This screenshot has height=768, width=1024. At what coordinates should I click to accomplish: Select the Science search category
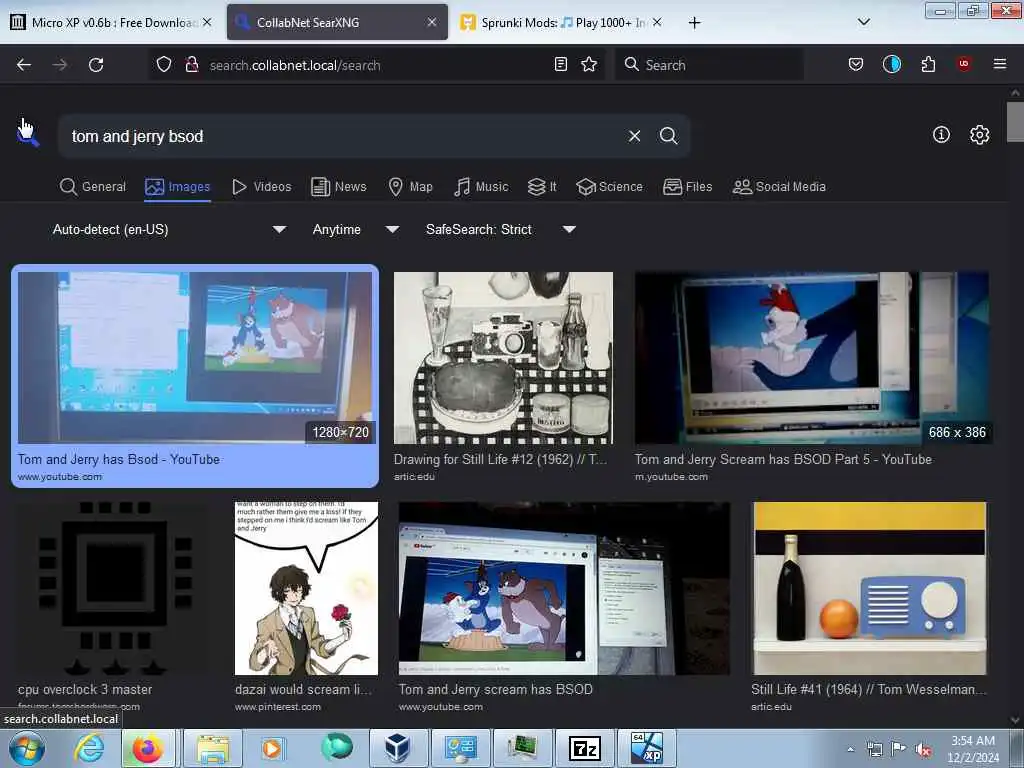click(609, 187)
